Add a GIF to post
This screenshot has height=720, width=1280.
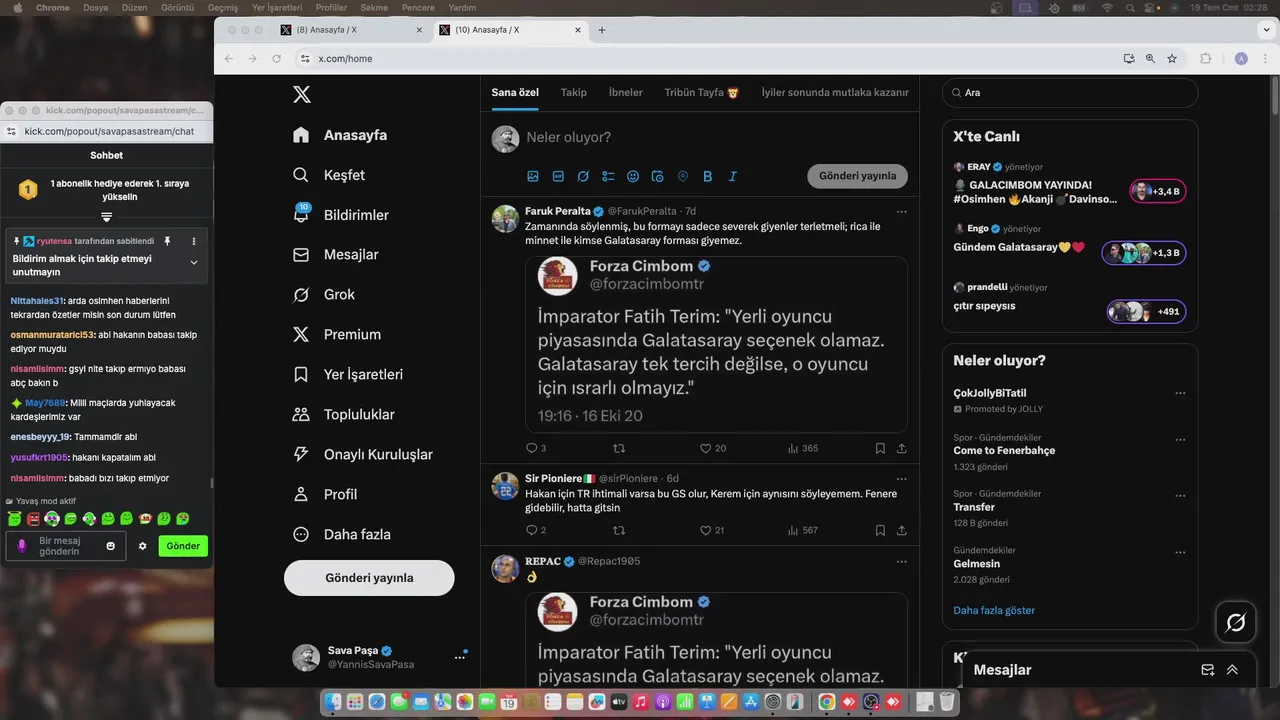click(x=558, y=176)
